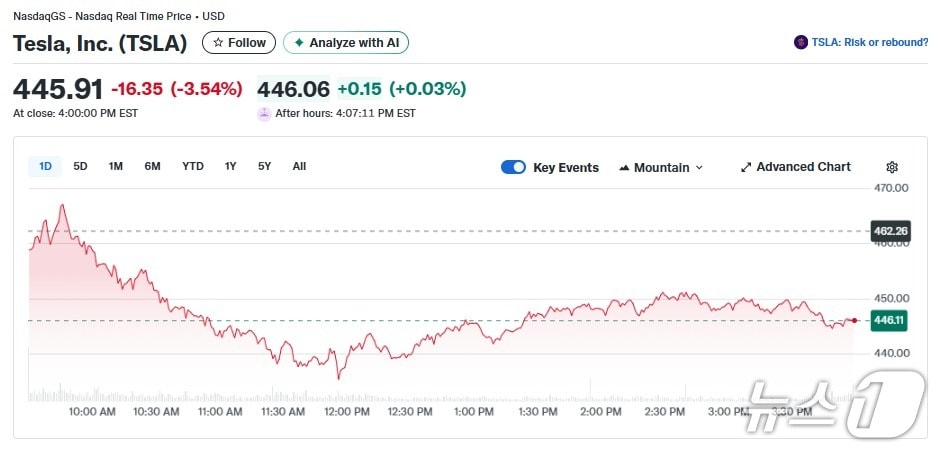The width and height of the screenshot is (939, 452).
Task: Select the 1D time range tab
Action: click(45, 166)
